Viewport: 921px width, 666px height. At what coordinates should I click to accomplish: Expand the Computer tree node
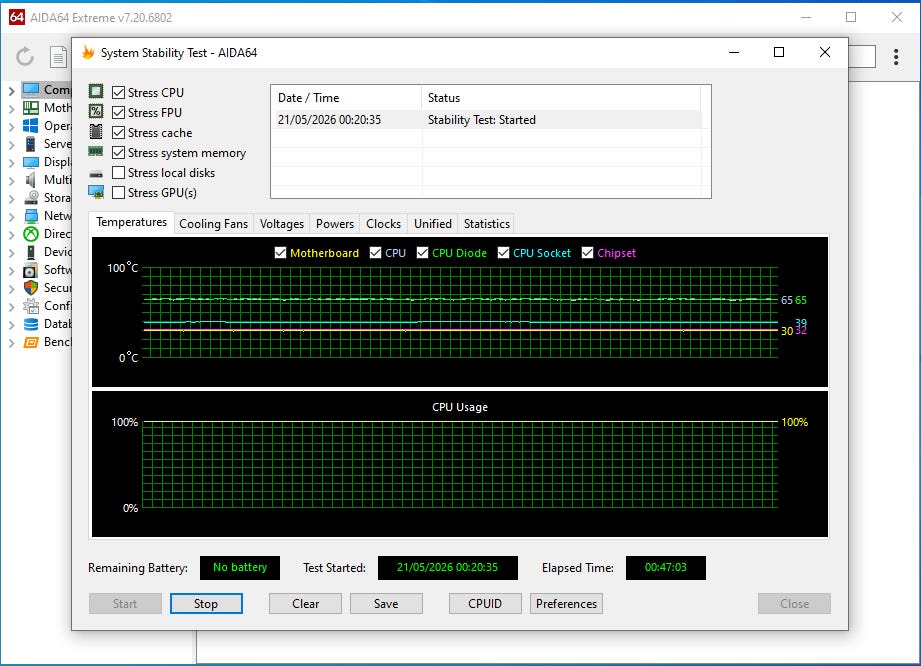(x=11, y=90)
